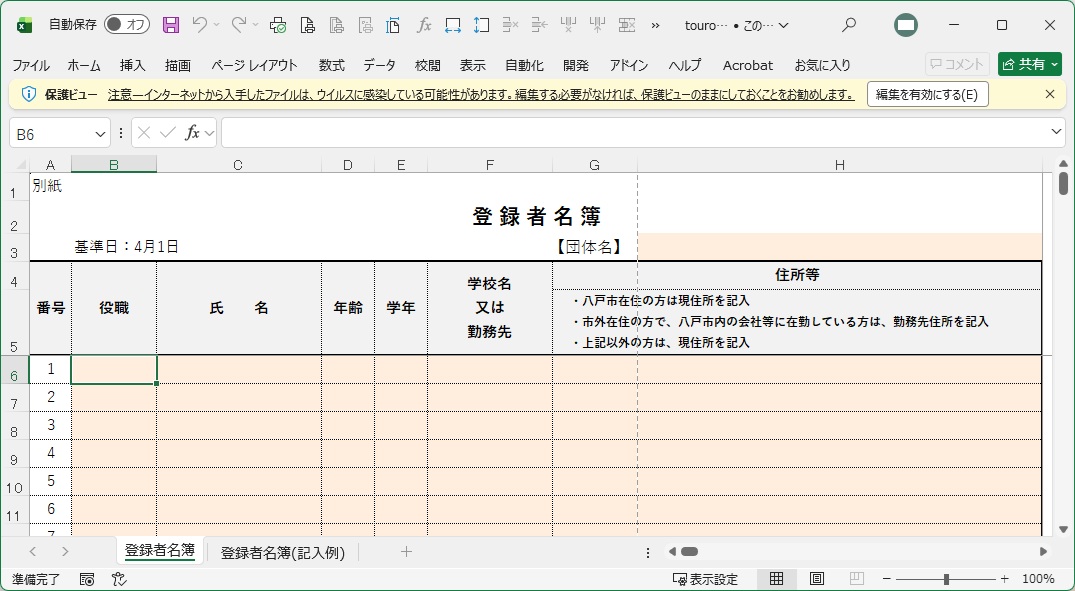Click the コメント (Comments) button

pyautogui.click(x=957, y=64)
